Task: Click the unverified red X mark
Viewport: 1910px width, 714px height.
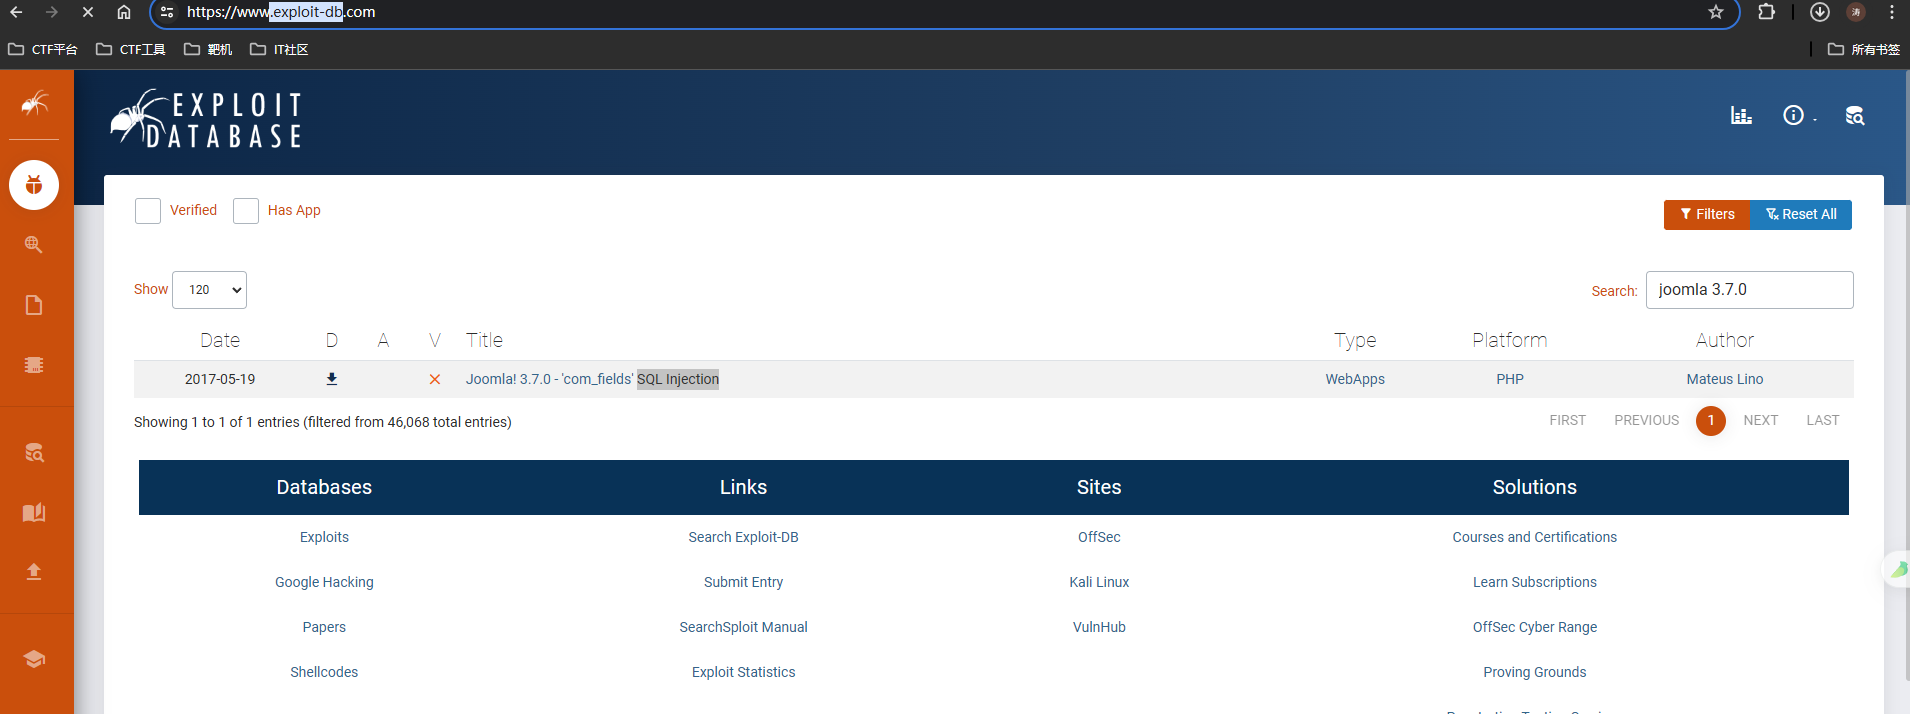Action: pyautogui.click(x=435, y=379)
